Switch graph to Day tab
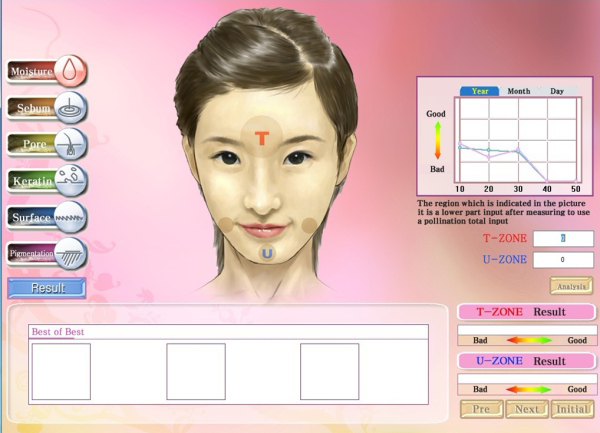 click(557, 90)
